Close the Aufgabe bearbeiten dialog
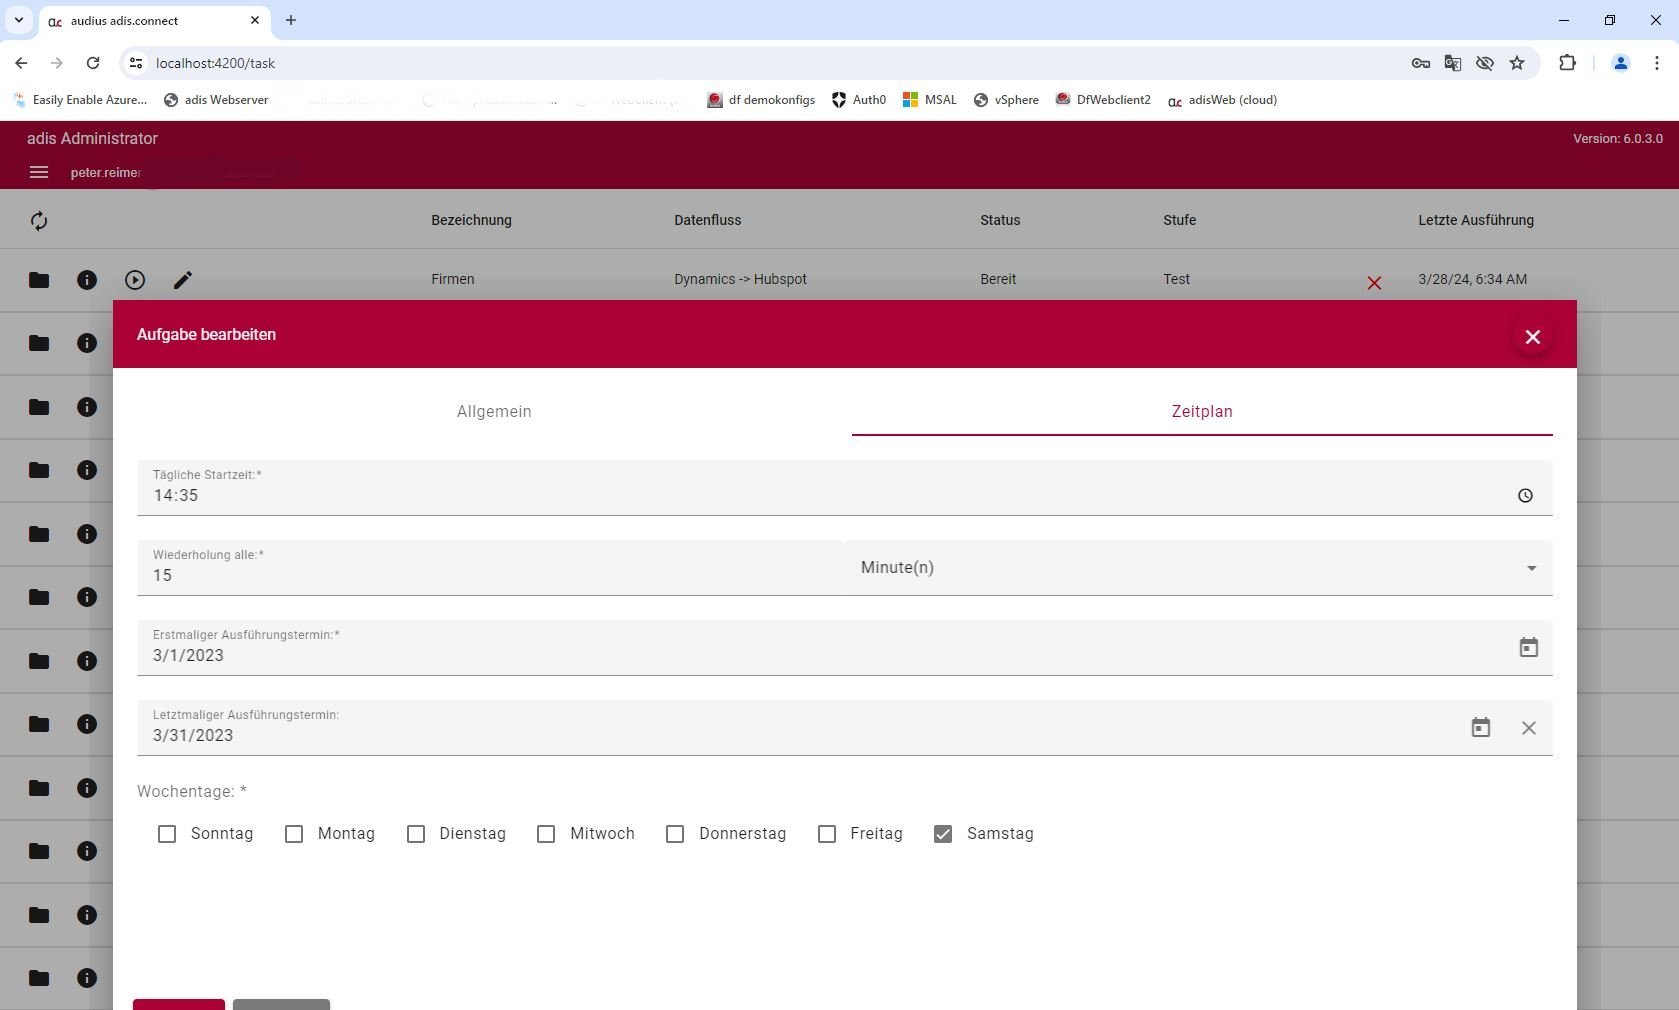Screen dimensions: 1679x1010 tap(1532, 337)
